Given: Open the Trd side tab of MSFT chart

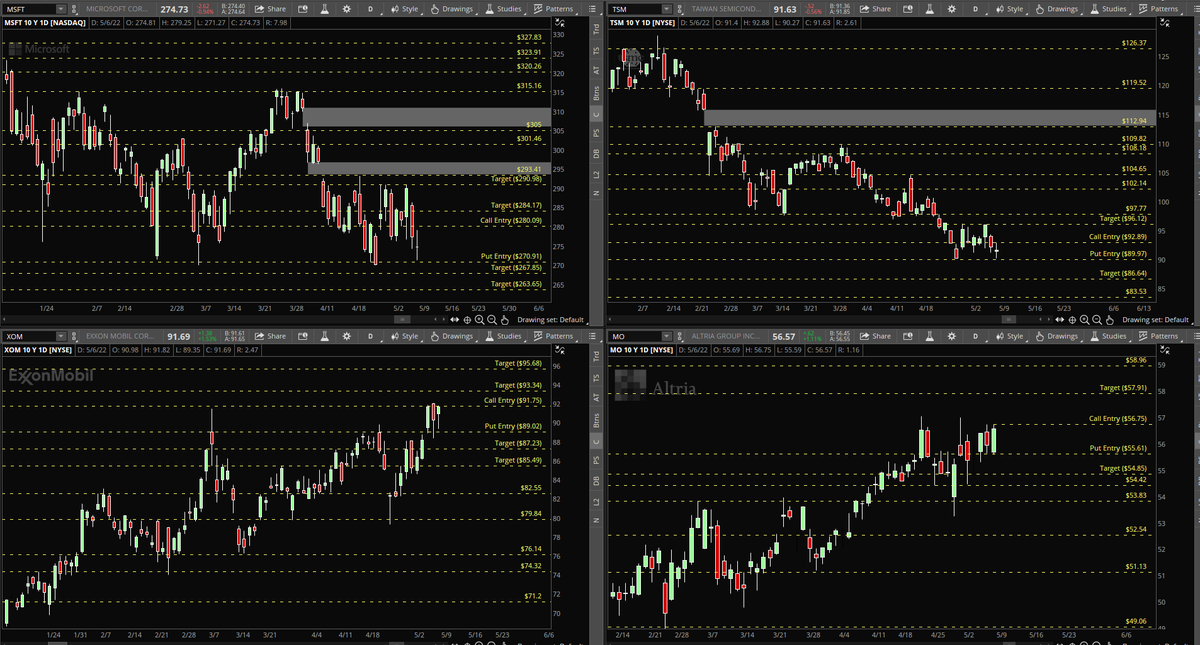Looking at the screenshot, I should click(594, 28).
